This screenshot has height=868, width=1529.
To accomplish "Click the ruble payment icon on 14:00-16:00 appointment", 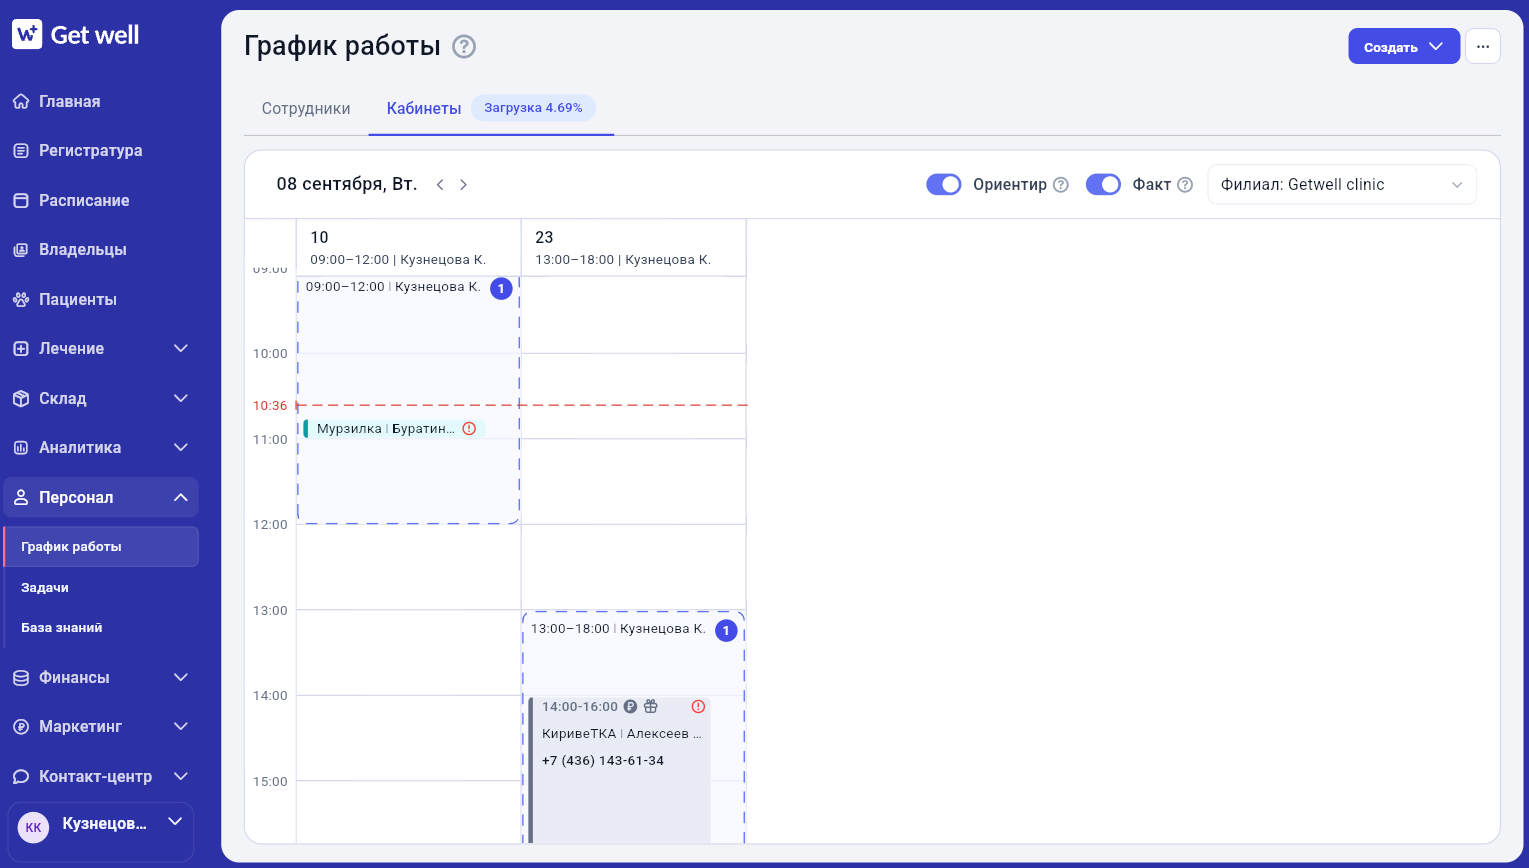I will pos(630,706).
